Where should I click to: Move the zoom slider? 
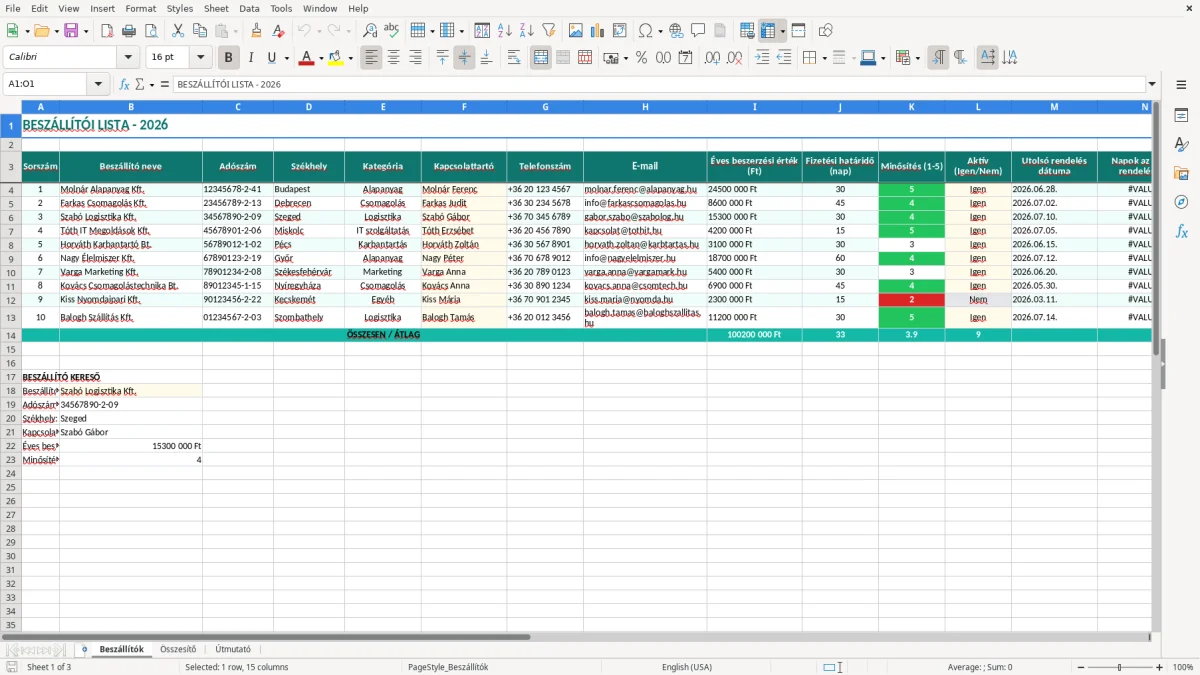tap(1119, 667)
